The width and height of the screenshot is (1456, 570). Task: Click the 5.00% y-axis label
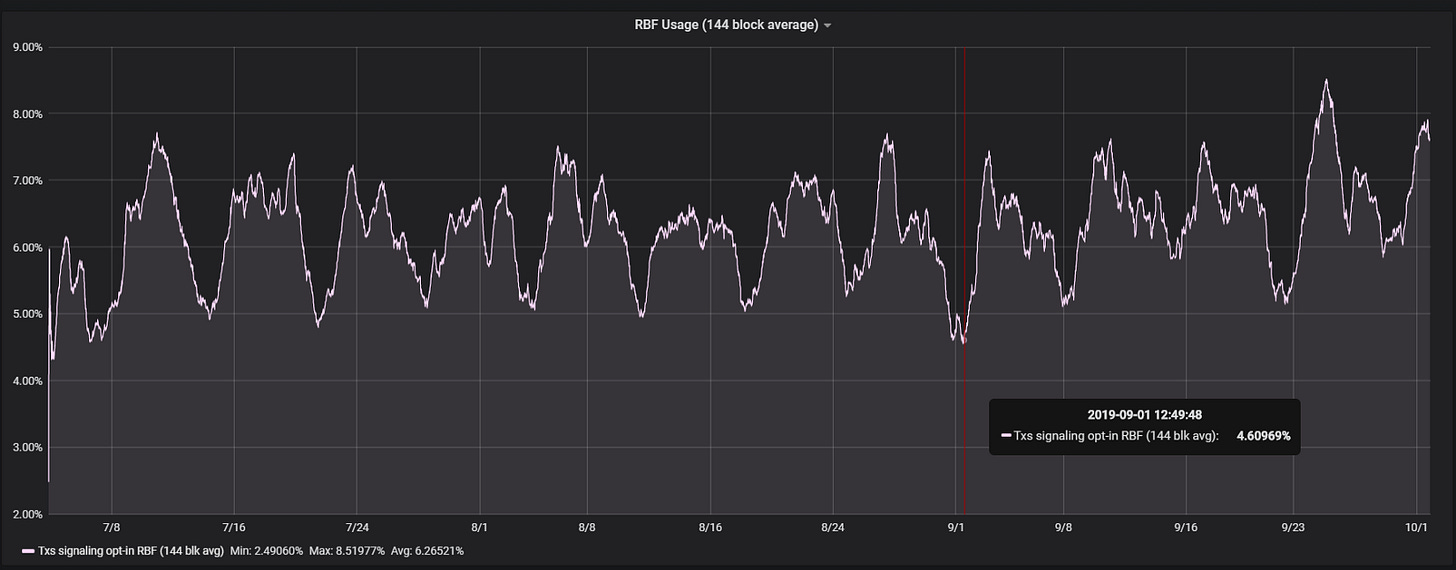(x=27, y=314)
